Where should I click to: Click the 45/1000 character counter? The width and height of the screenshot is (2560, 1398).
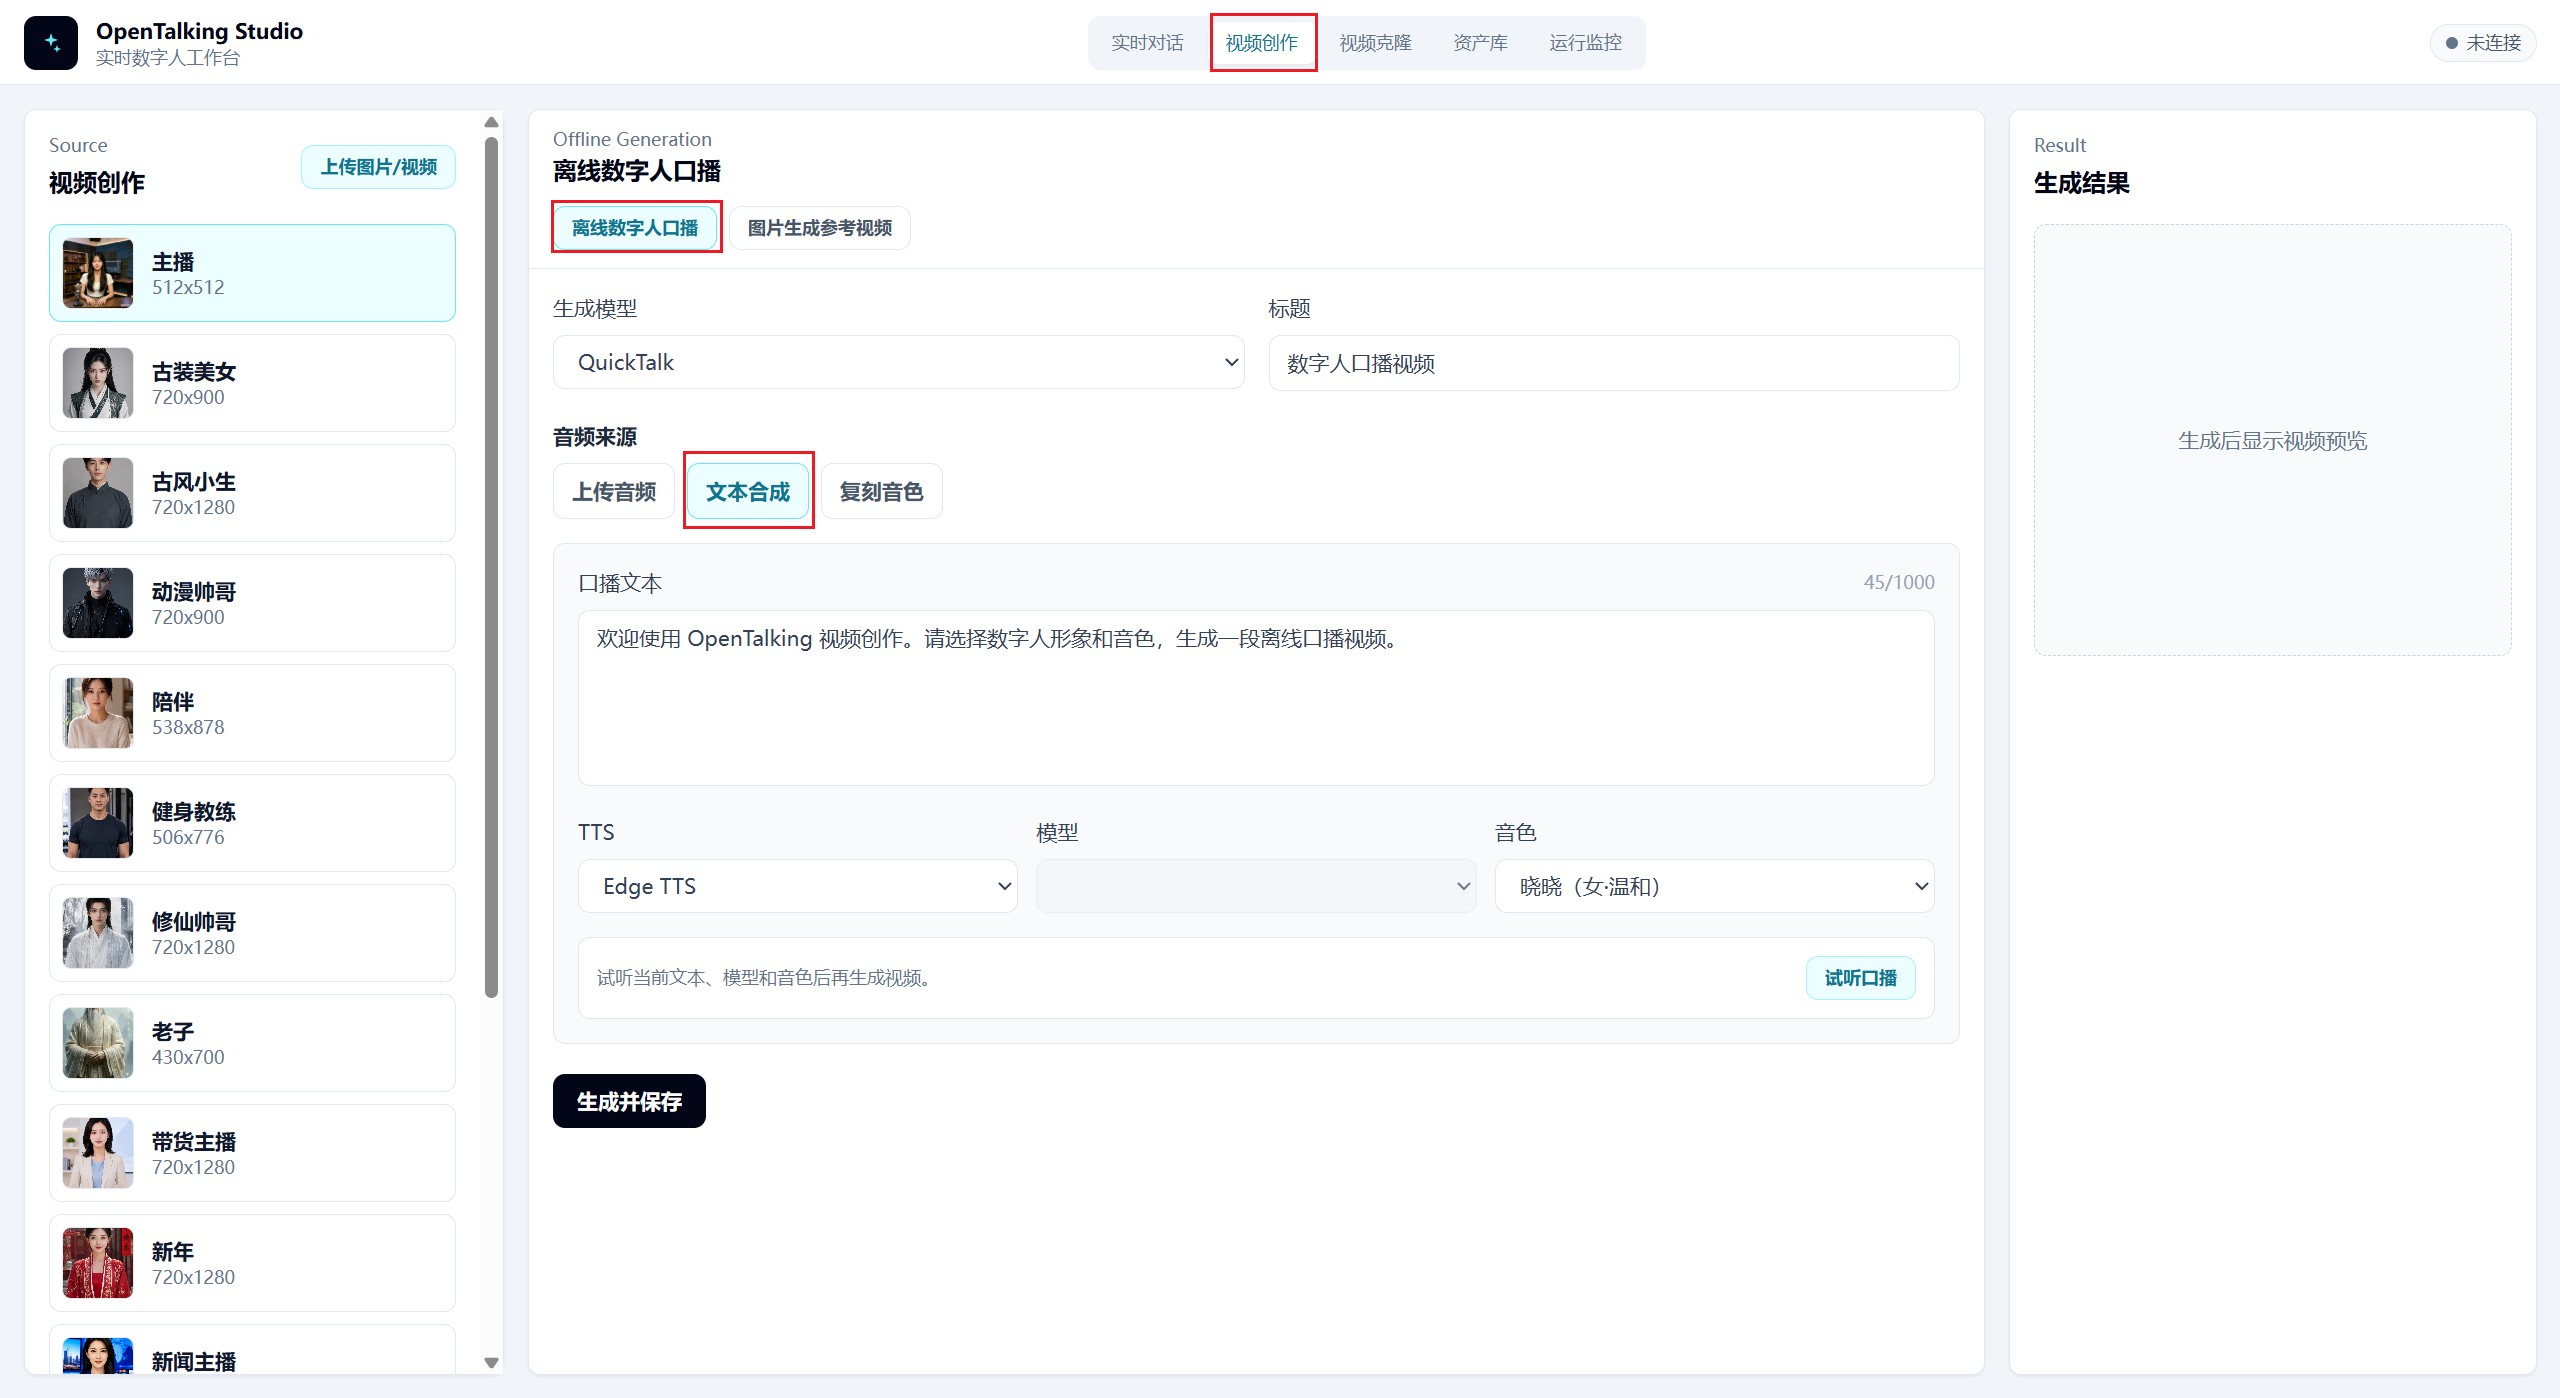[x=1899, y=582]
